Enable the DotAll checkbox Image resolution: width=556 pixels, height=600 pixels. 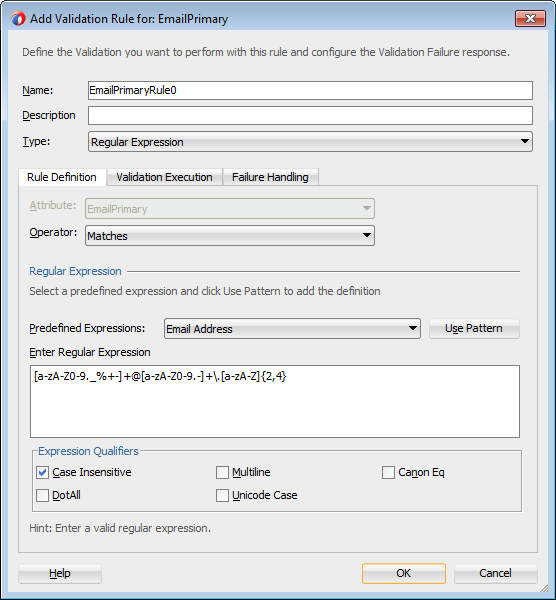[x=42, y=496]
